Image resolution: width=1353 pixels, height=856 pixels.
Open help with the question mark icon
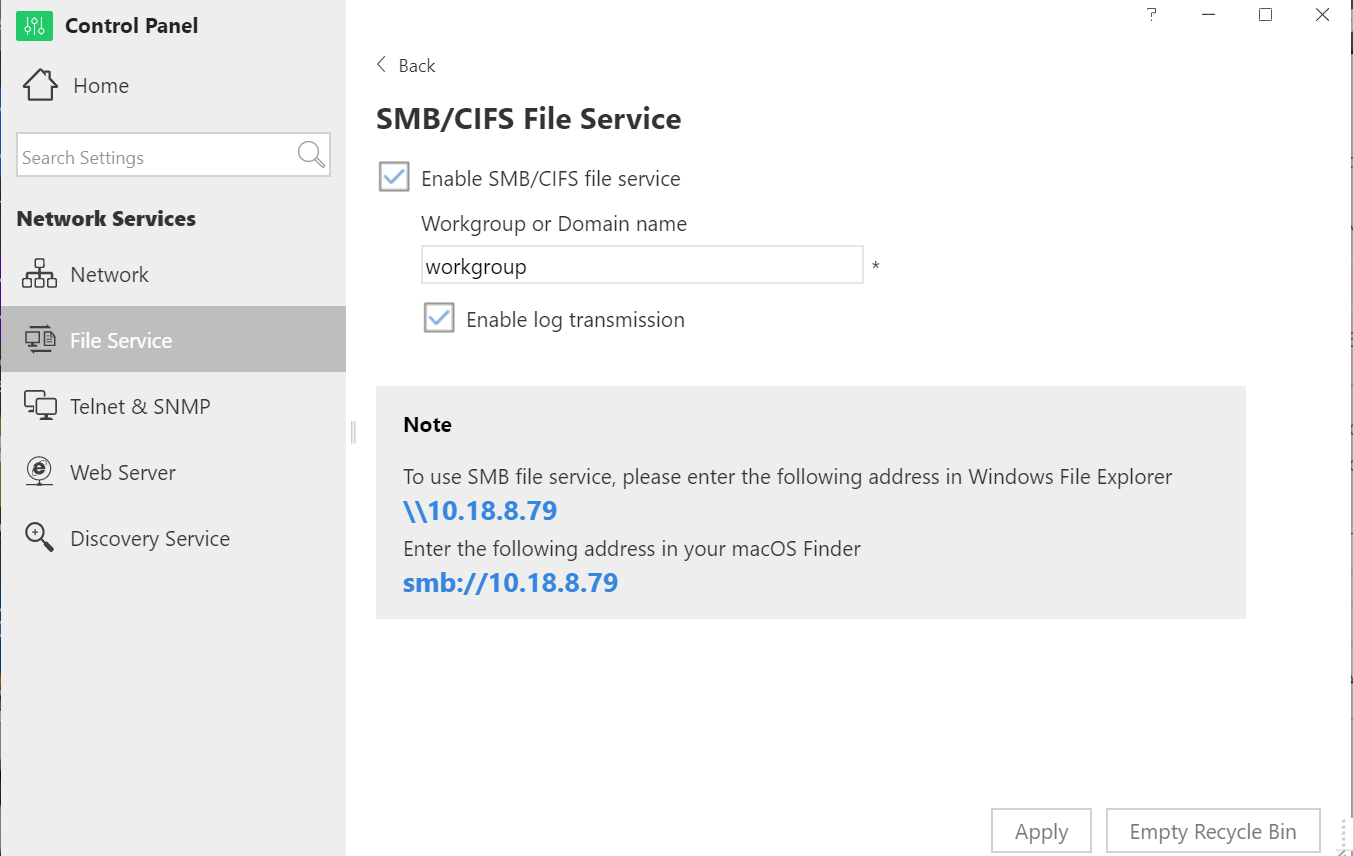pyautogui.click(x=1152, y=15)
